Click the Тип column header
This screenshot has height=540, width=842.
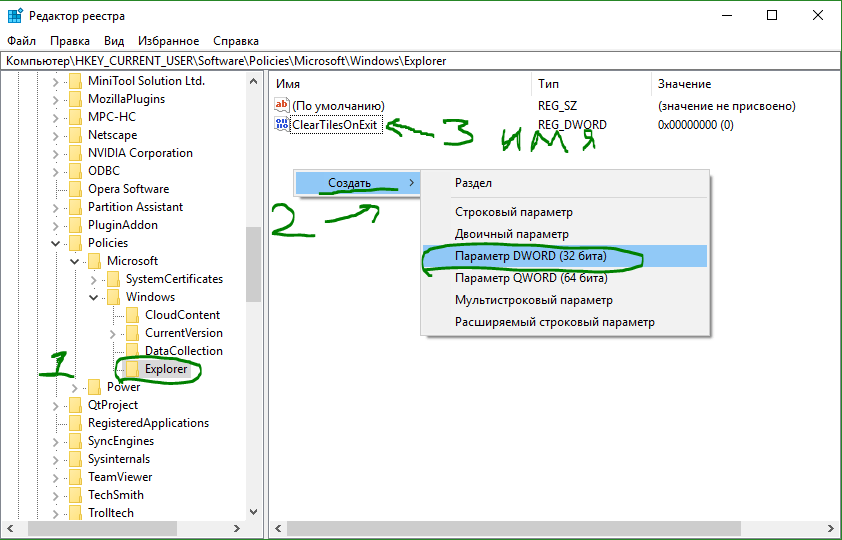coord(590,84)
